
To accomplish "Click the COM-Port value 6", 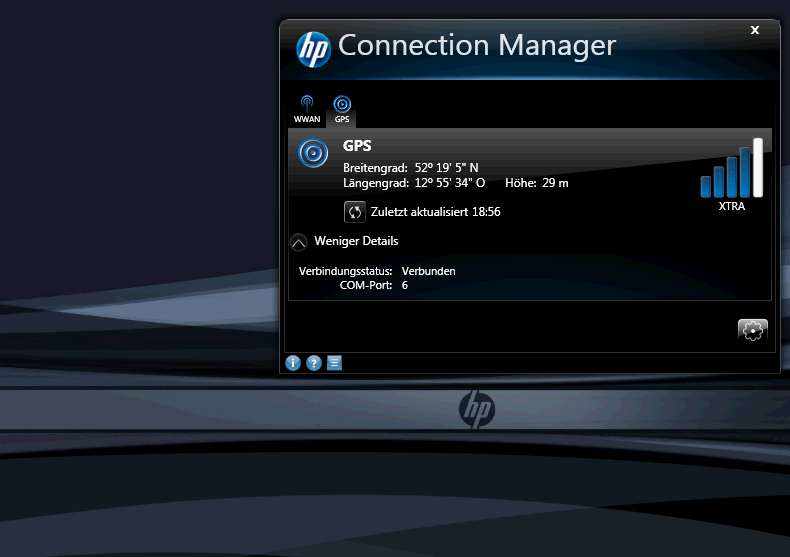I will coord(405,285).
